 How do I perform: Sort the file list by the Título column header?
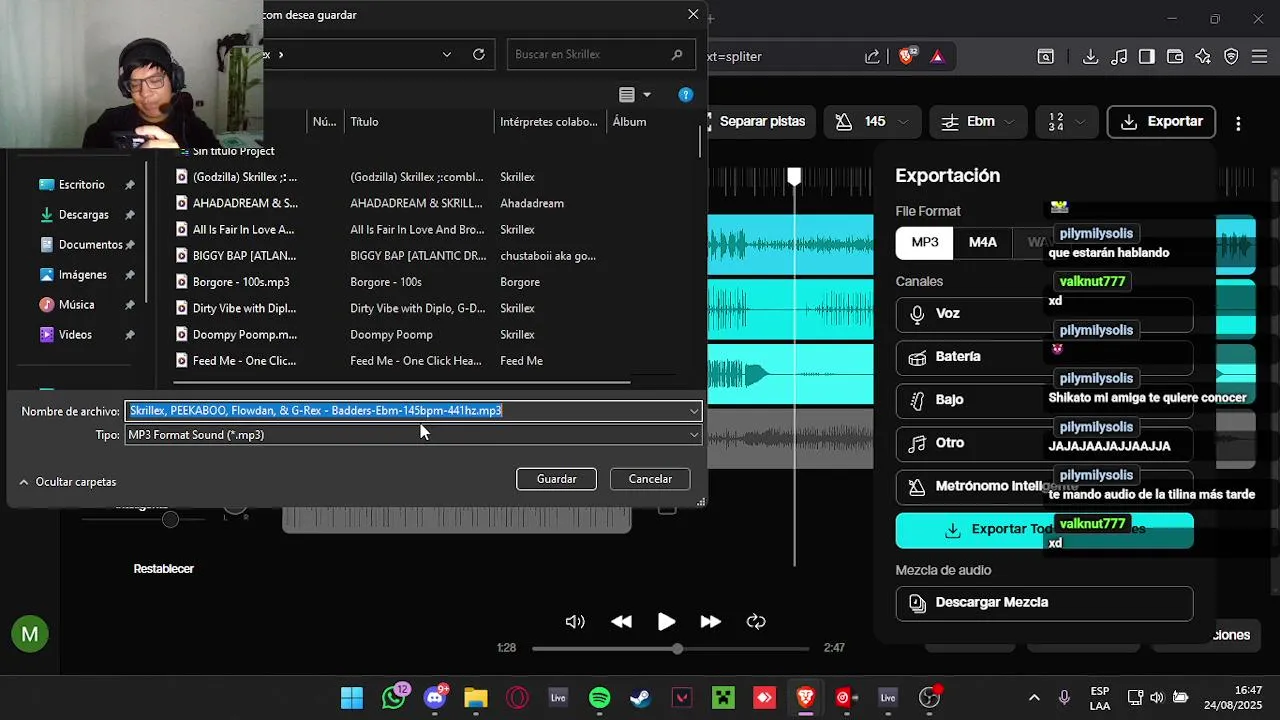tap(419, 122)
